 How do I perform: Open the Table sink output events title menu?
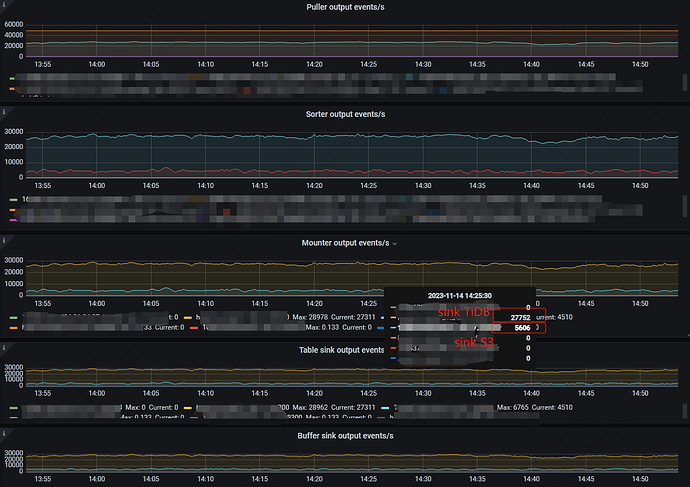coord(341,350)
